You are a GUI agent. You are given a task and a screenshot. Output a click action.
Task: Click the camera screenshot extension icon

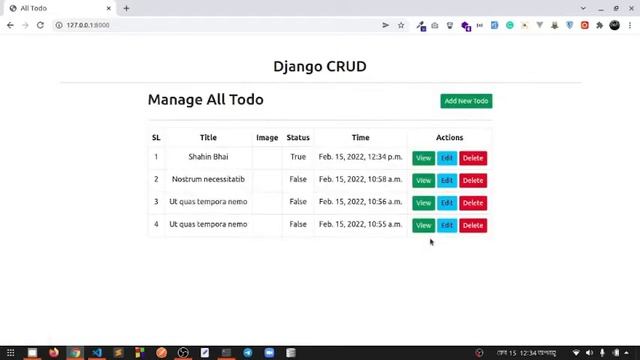(x=435, y=25)
